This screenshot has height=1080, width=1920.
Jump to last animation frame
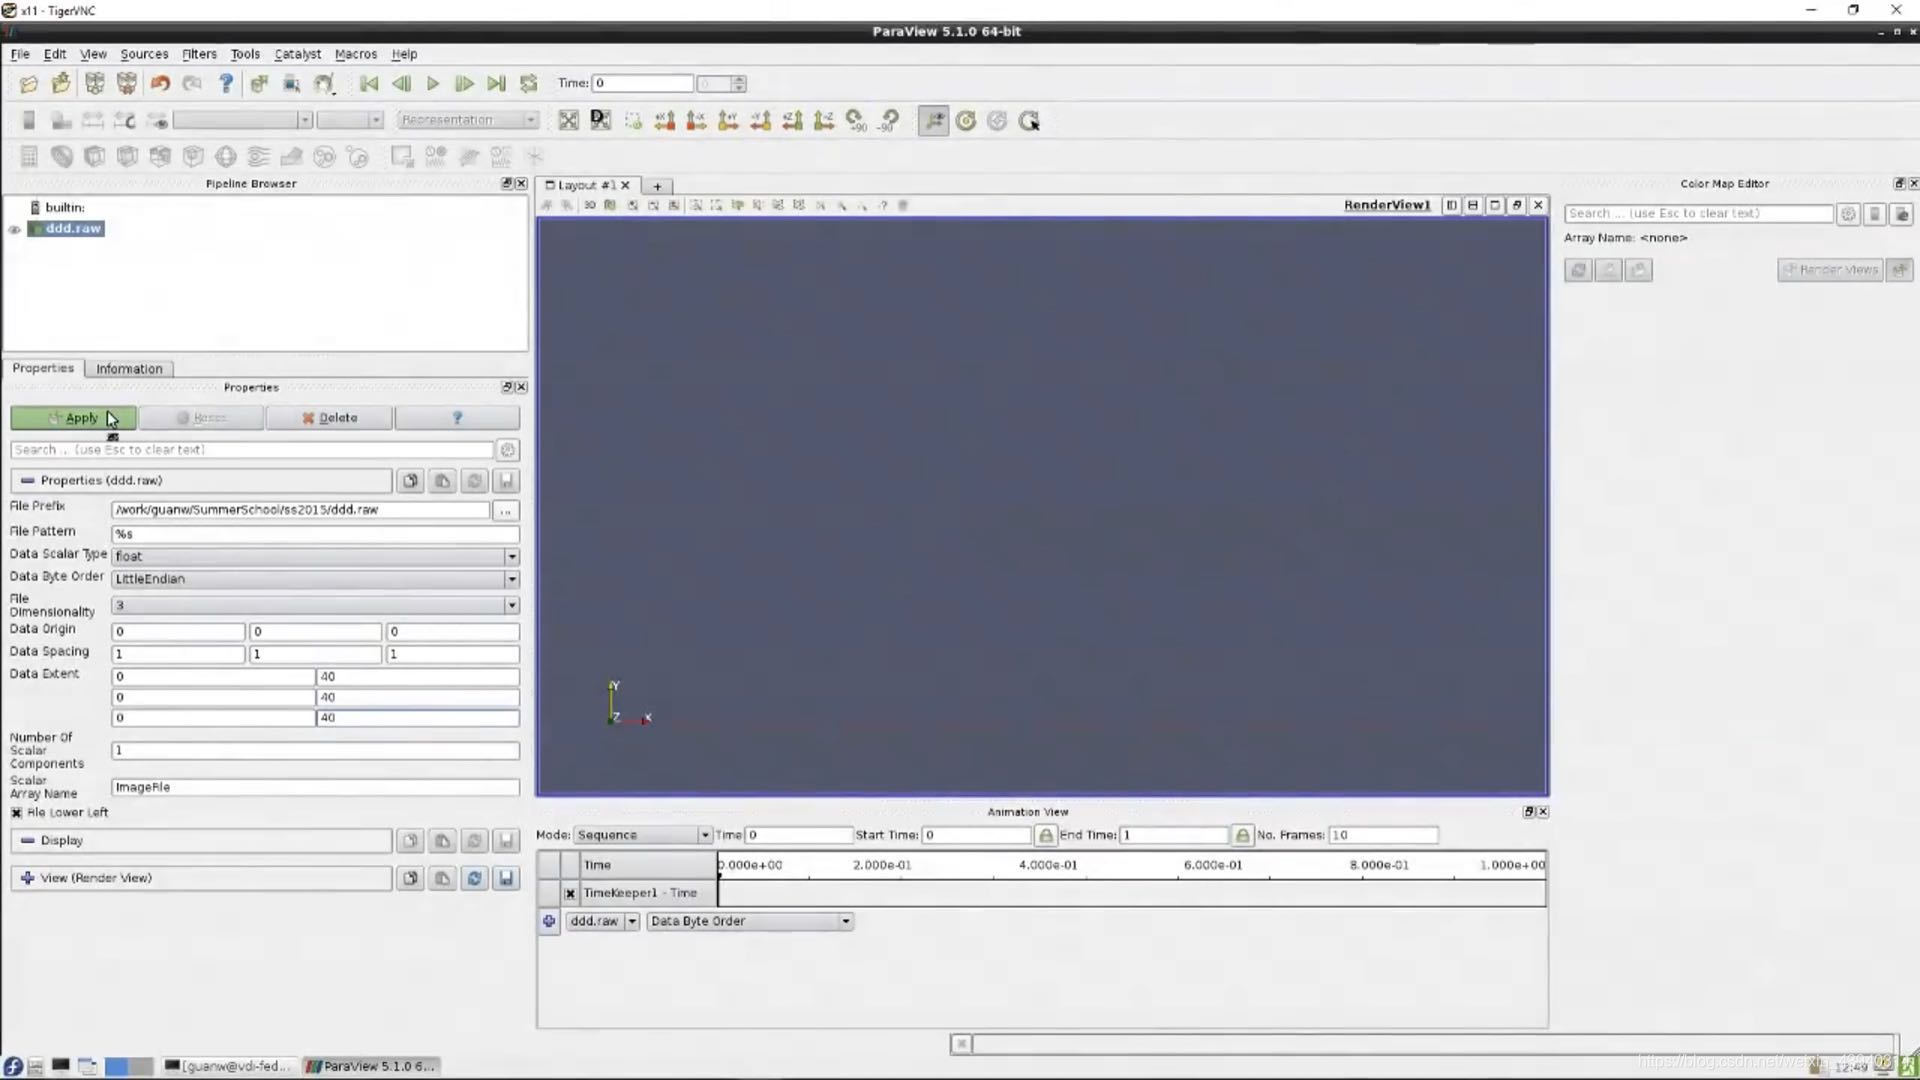pyautogui.click(x=496, y=84)
